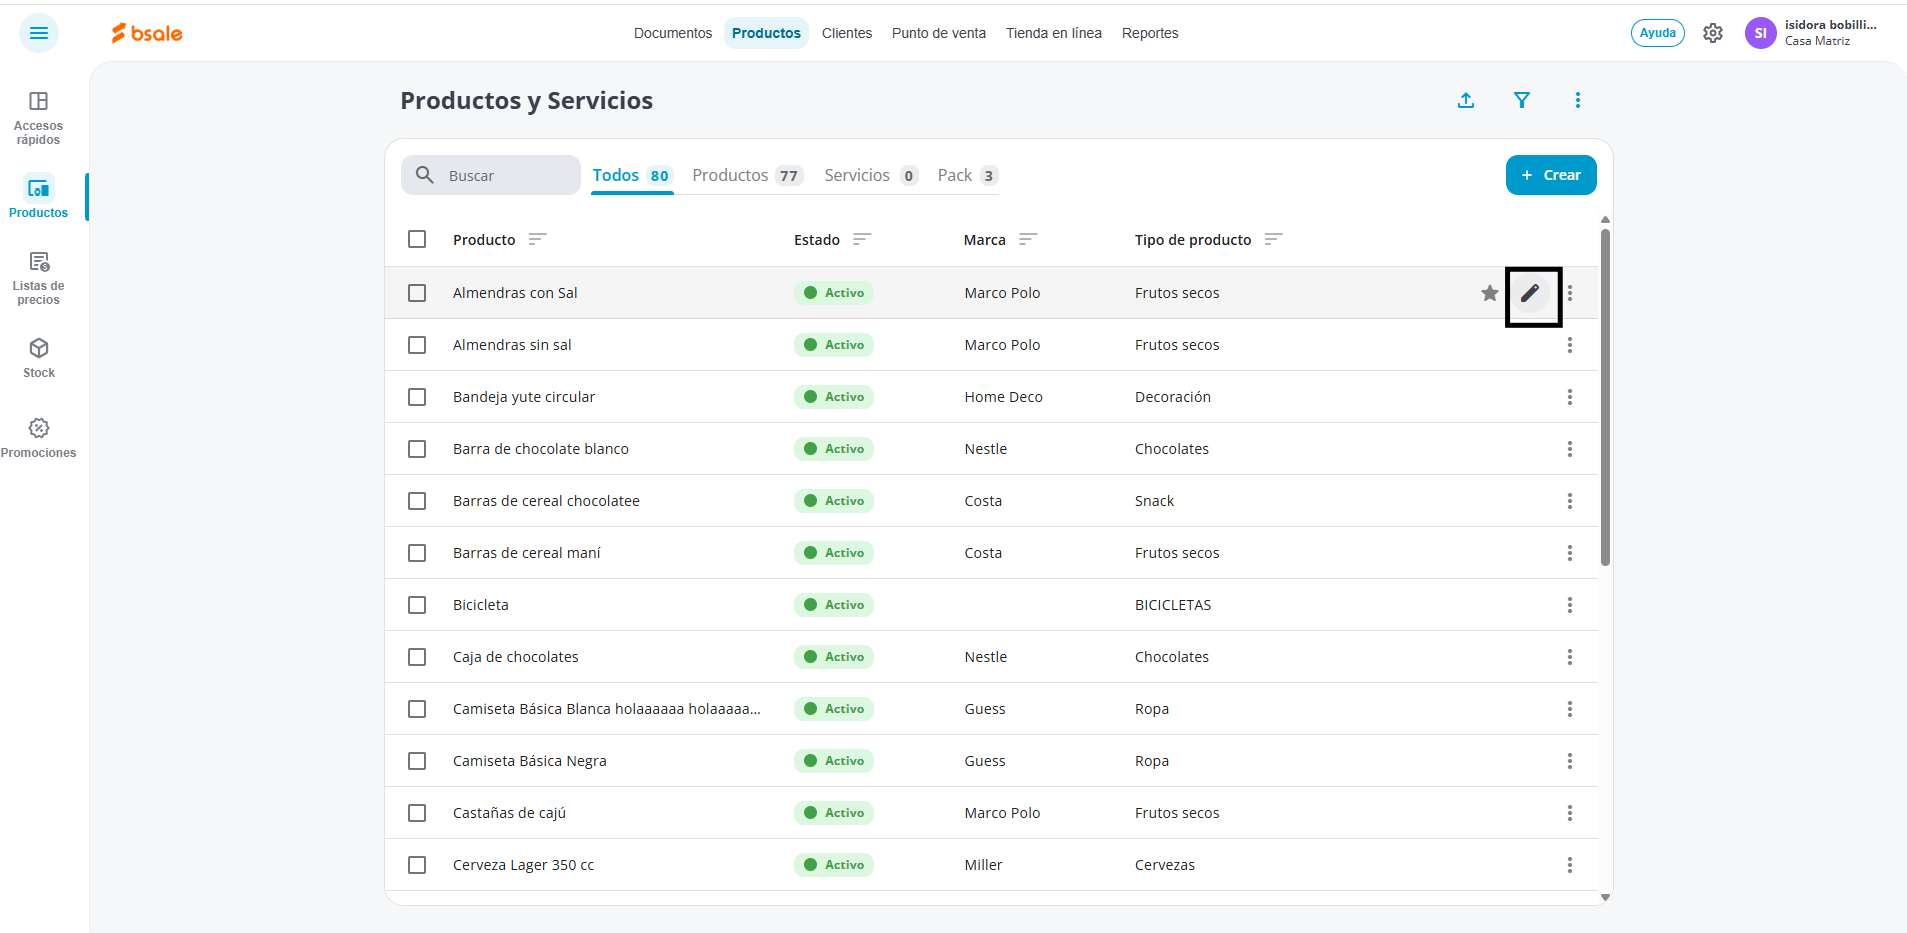The width and height of the screenshot is (1907, 933).
Task: Sort by Producto column icon
Action: click(x=537, y=239)
